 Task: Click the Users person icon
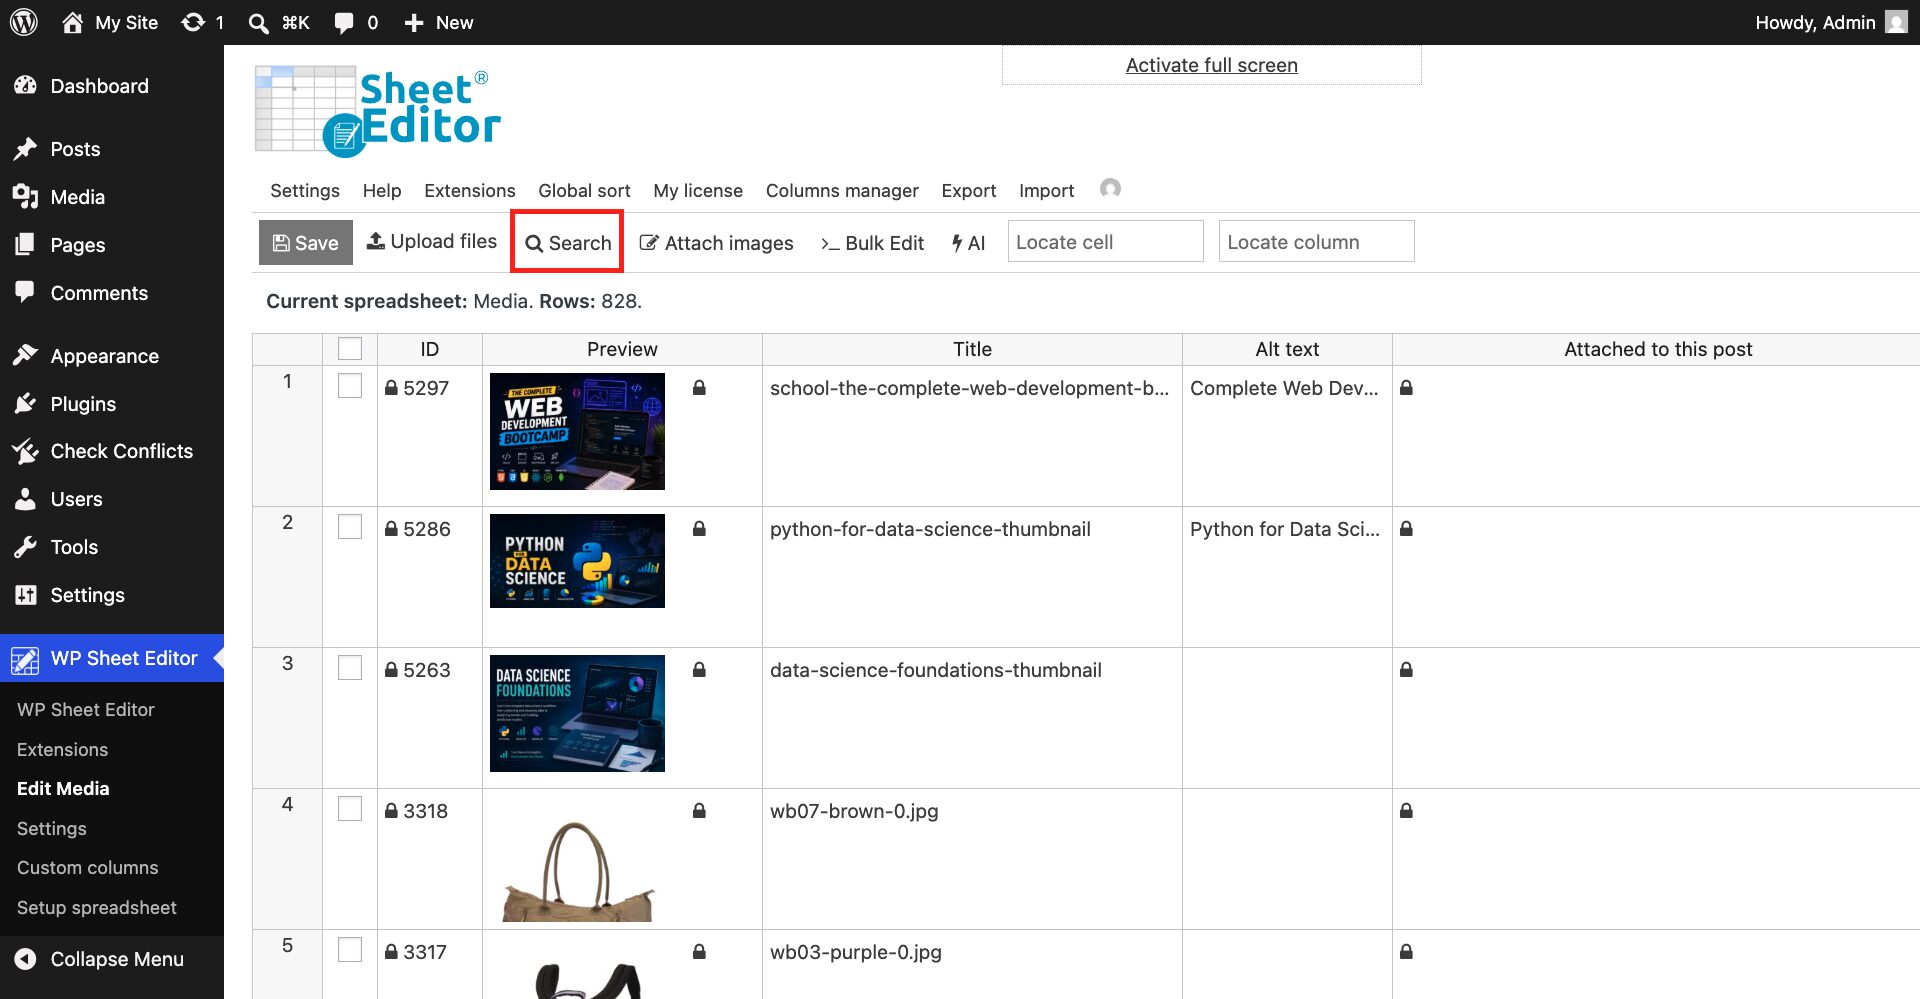(x=26, y=499)
